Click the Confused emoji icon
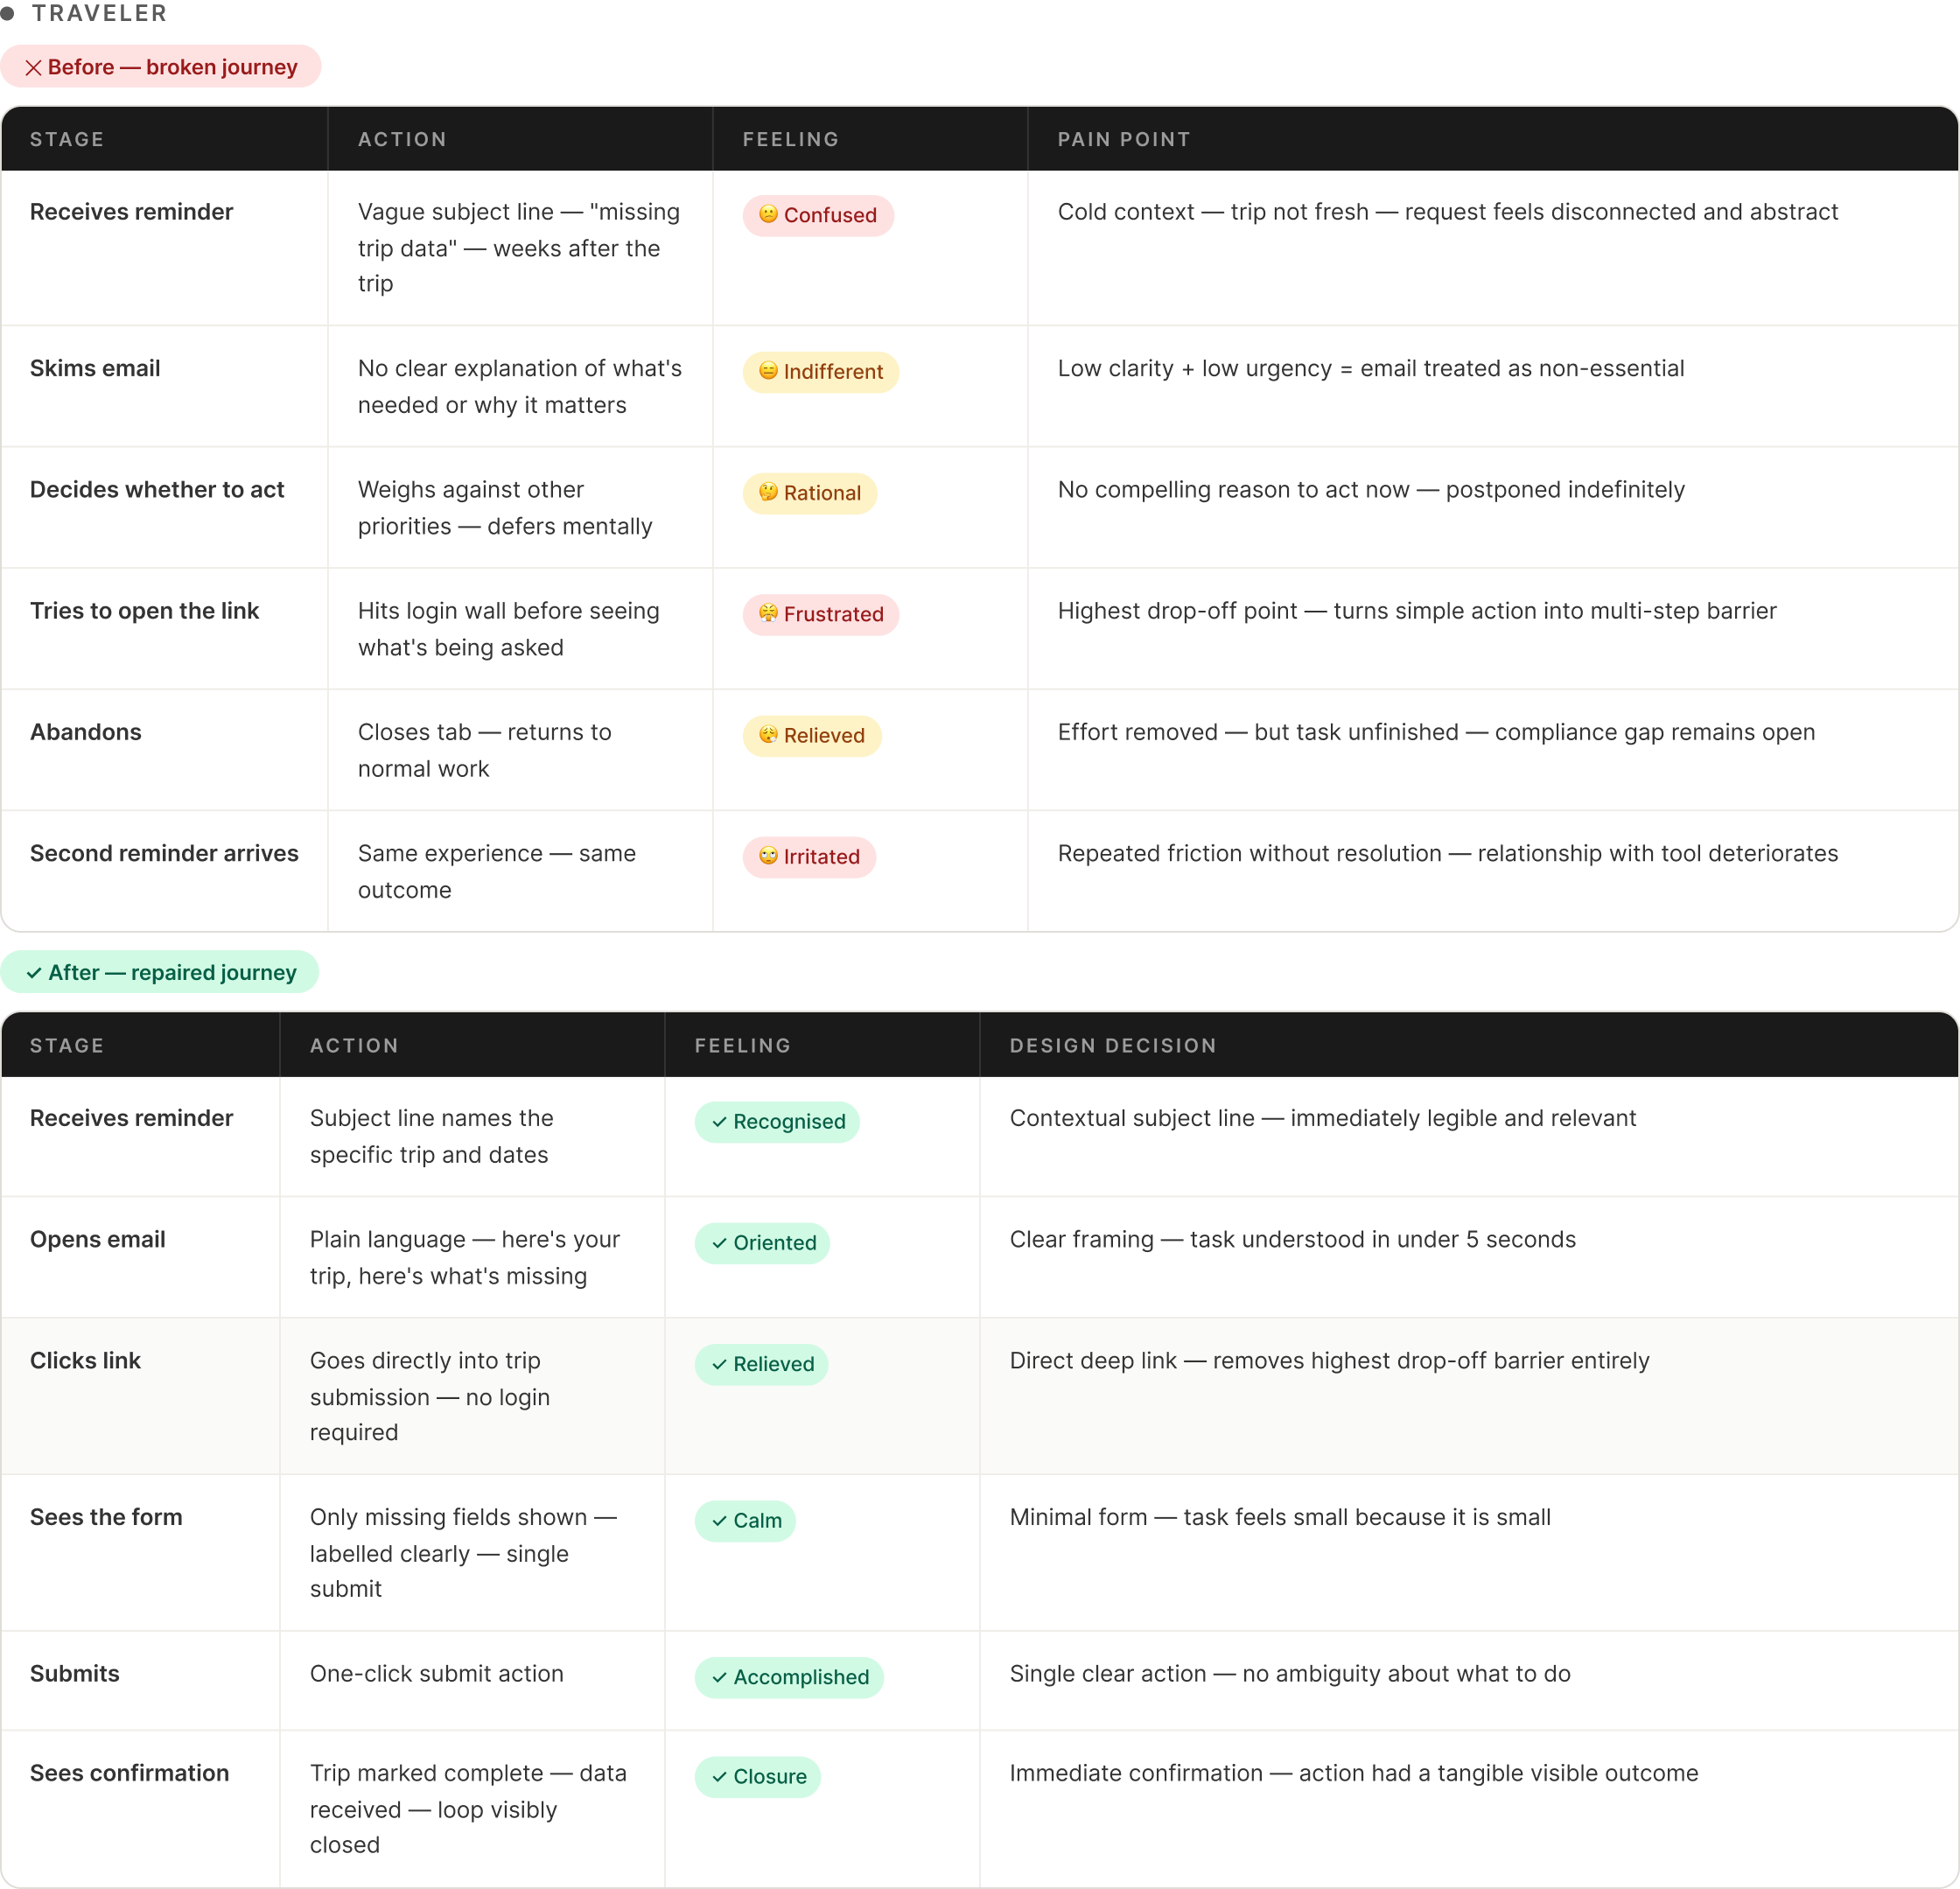Image resolution: width=1960 pixels, height=1889 pixels. point(768,214)
